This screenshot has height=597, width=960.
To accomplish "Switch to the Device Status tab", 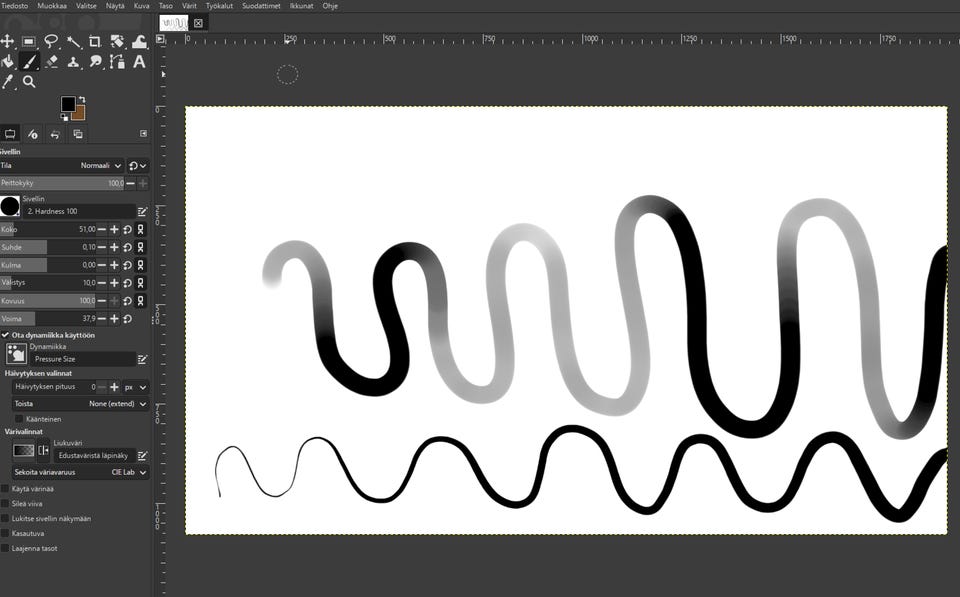I will [x=33, y=134].
